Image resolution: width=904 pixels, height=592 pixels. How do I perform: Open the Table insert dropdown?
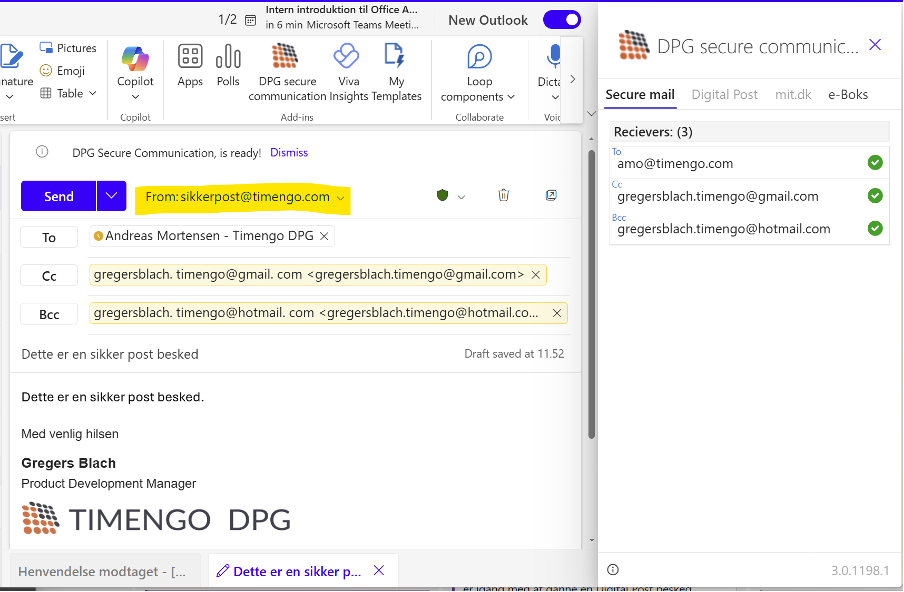(x=67, y=93)
